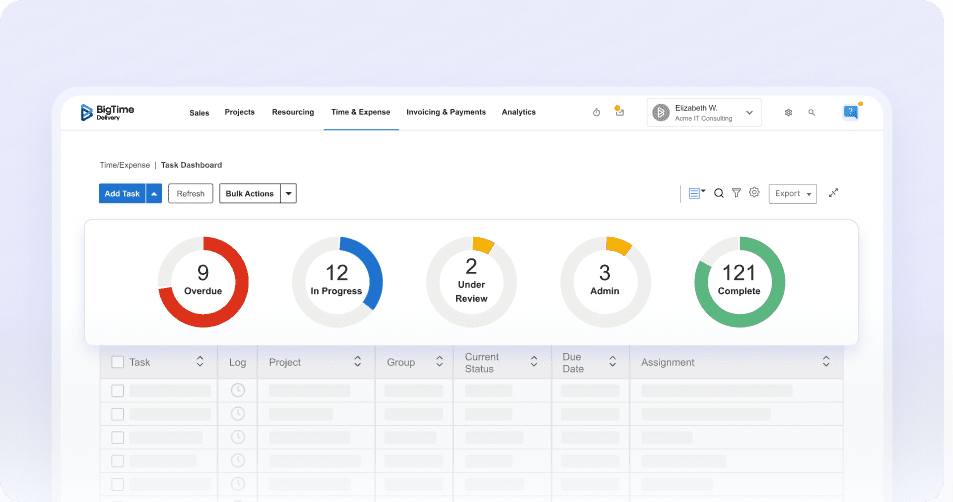The height and width of the screenshot is (502, 953).
Task: Select the red Overdue donut chart
Action: 203,281
